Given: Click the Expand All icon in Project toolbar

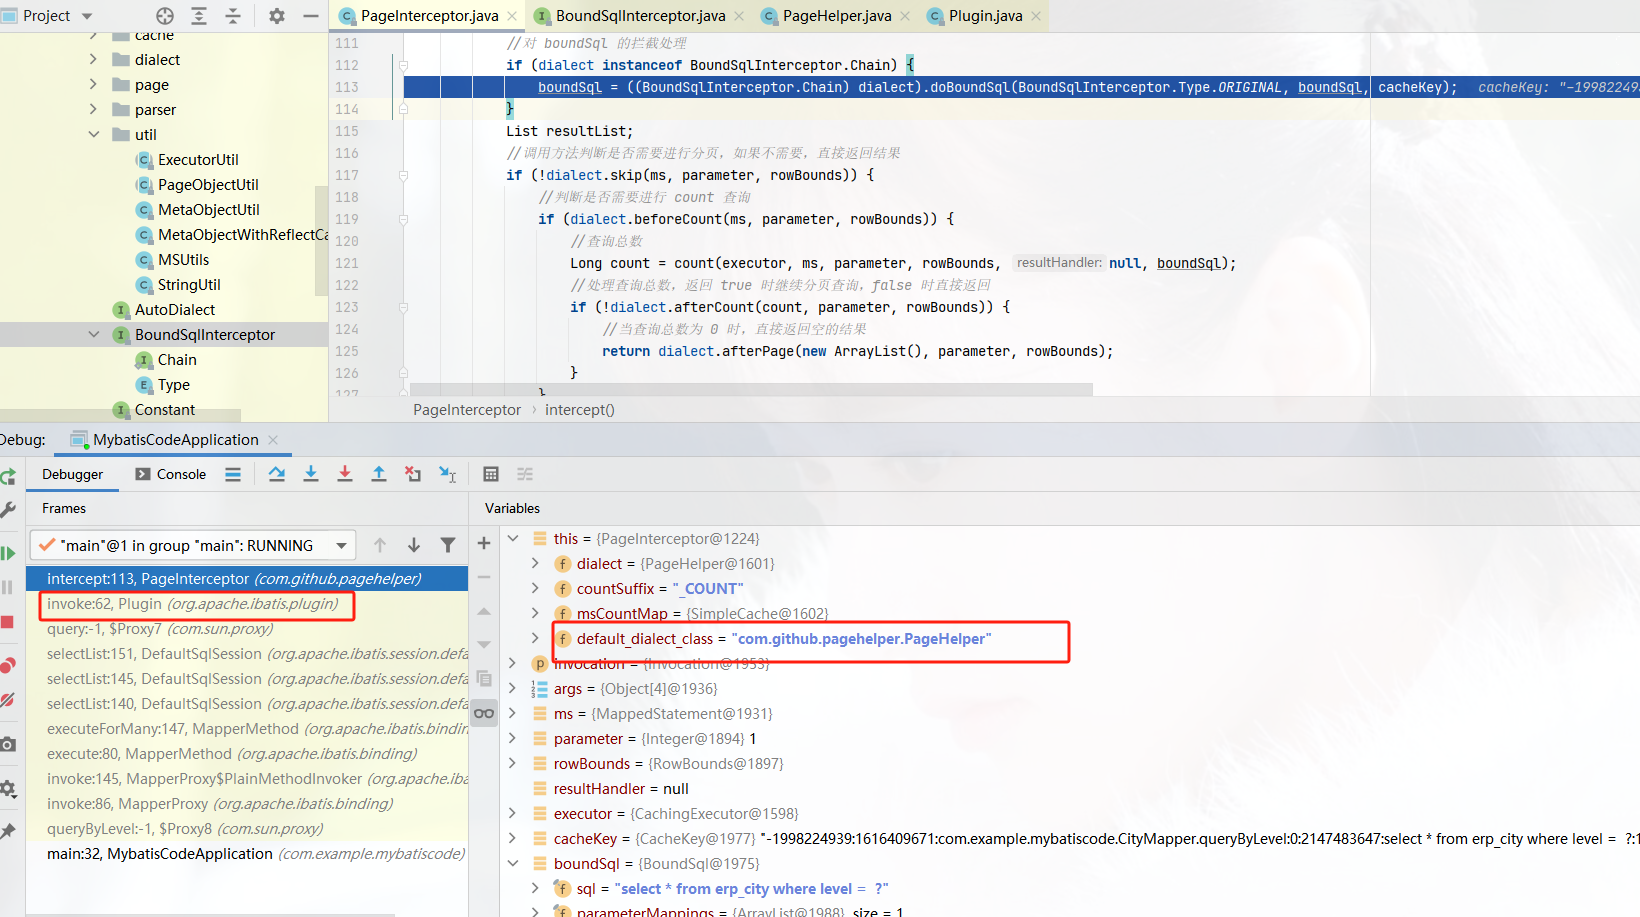Looking at the screenshot, I should pos(199,16).
